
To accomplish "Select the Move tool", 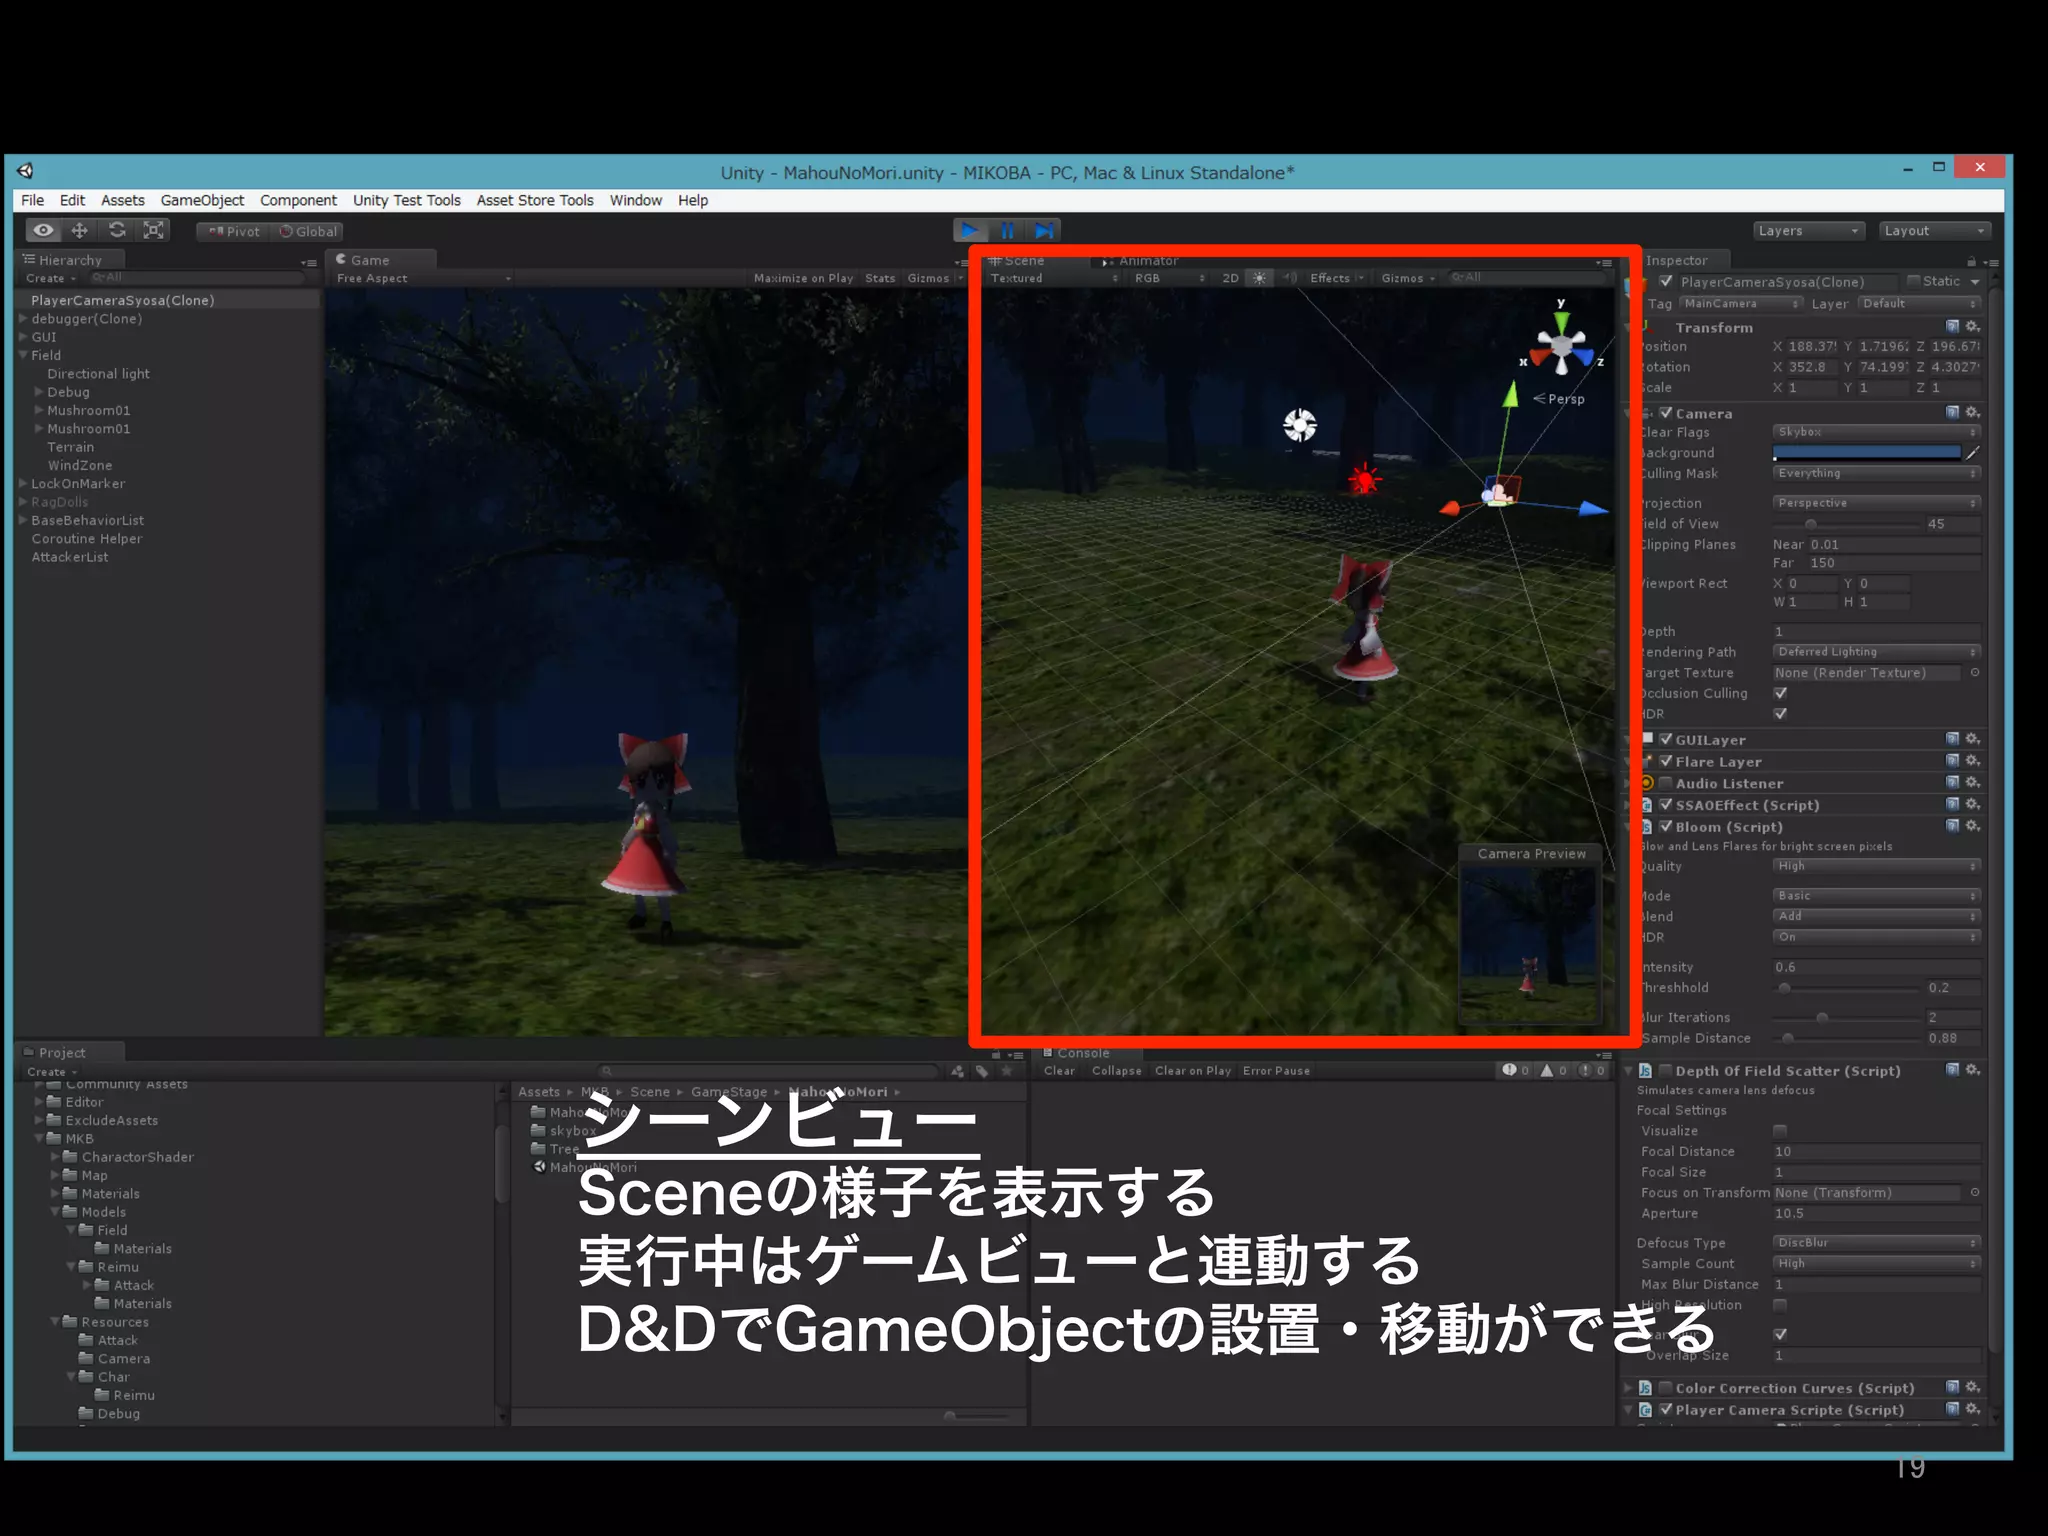I will pos(79,230).
